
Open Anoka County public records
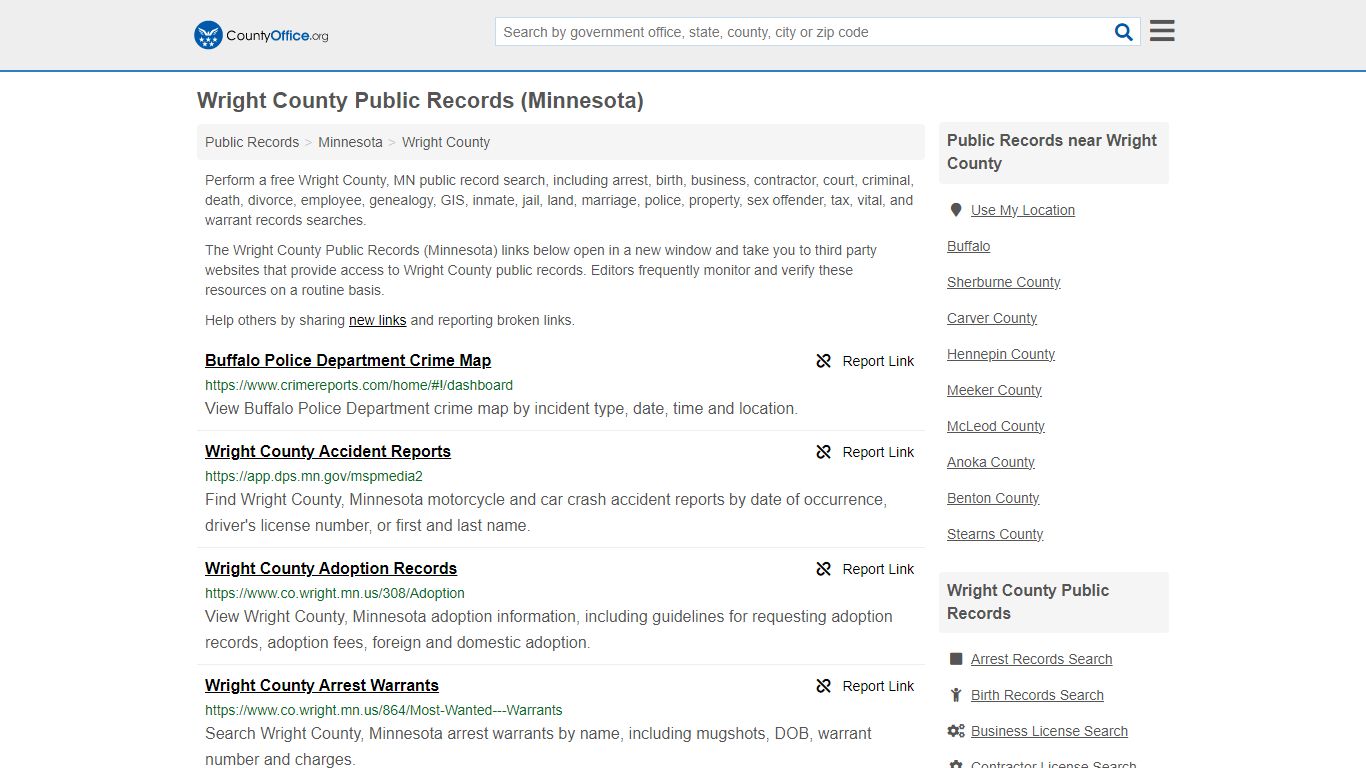[991, 462]
